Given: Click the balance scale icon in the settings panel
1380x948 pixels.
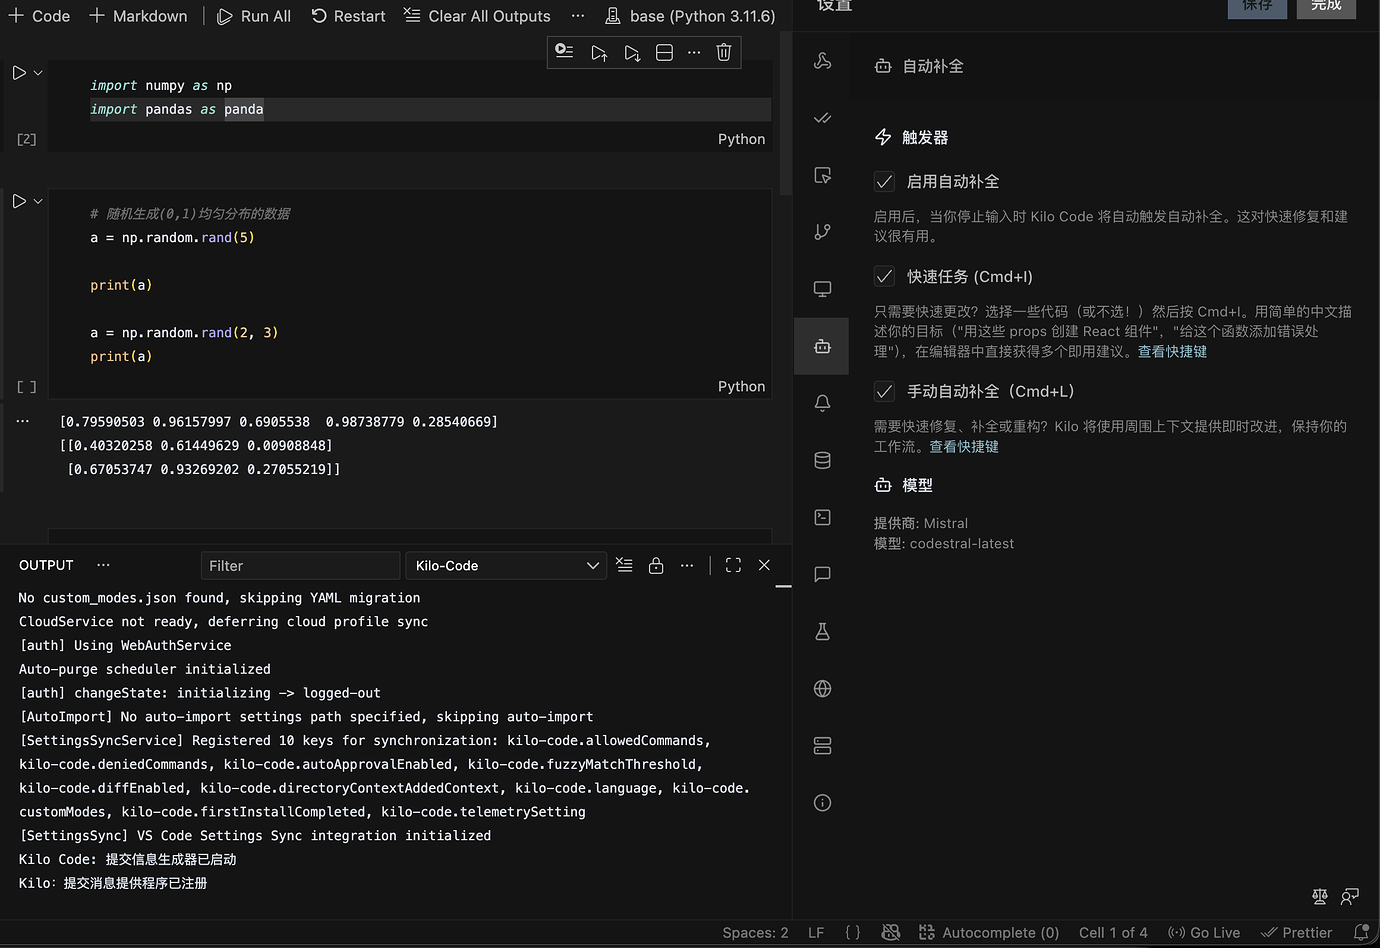Looking at the screenshot, I should [1320, 896].
